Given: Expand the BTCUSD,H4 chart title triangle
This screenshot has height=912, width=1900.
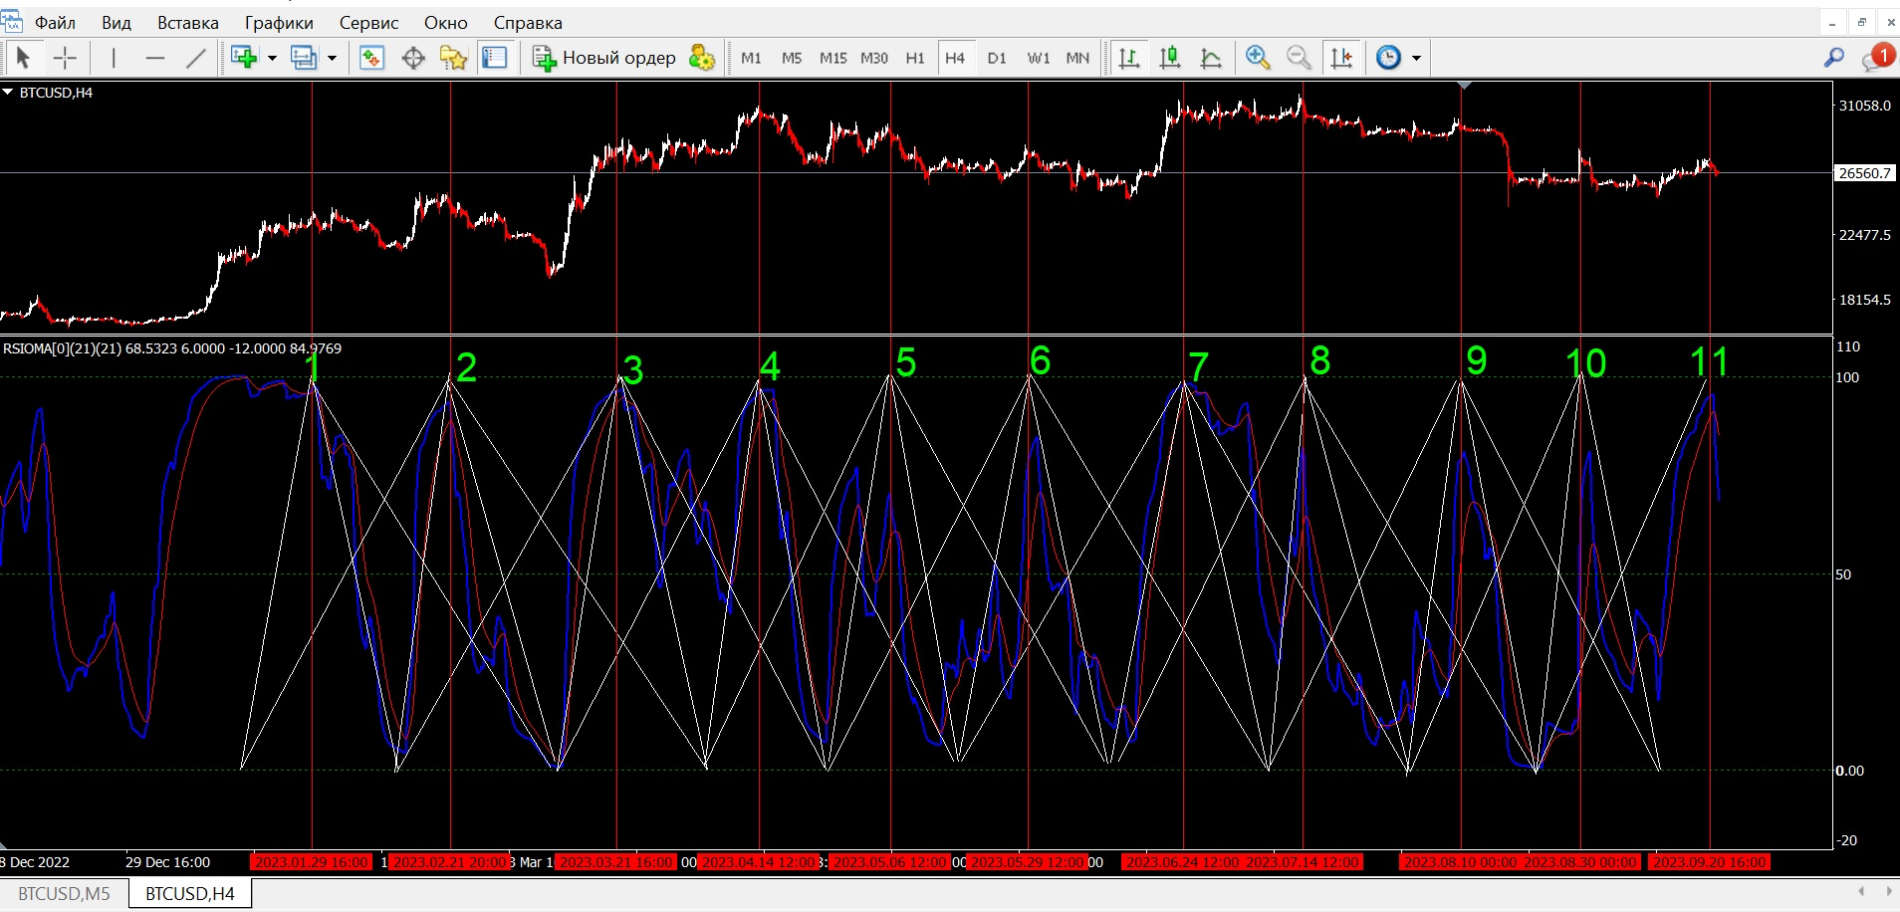Looking at the screenshot, I should [8, 92].
